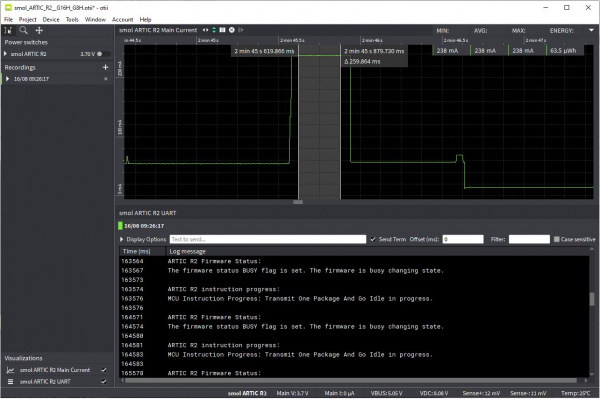
Task: Auto-scale graph vertically with green arrows icon
Action: [x=214, y=30]
